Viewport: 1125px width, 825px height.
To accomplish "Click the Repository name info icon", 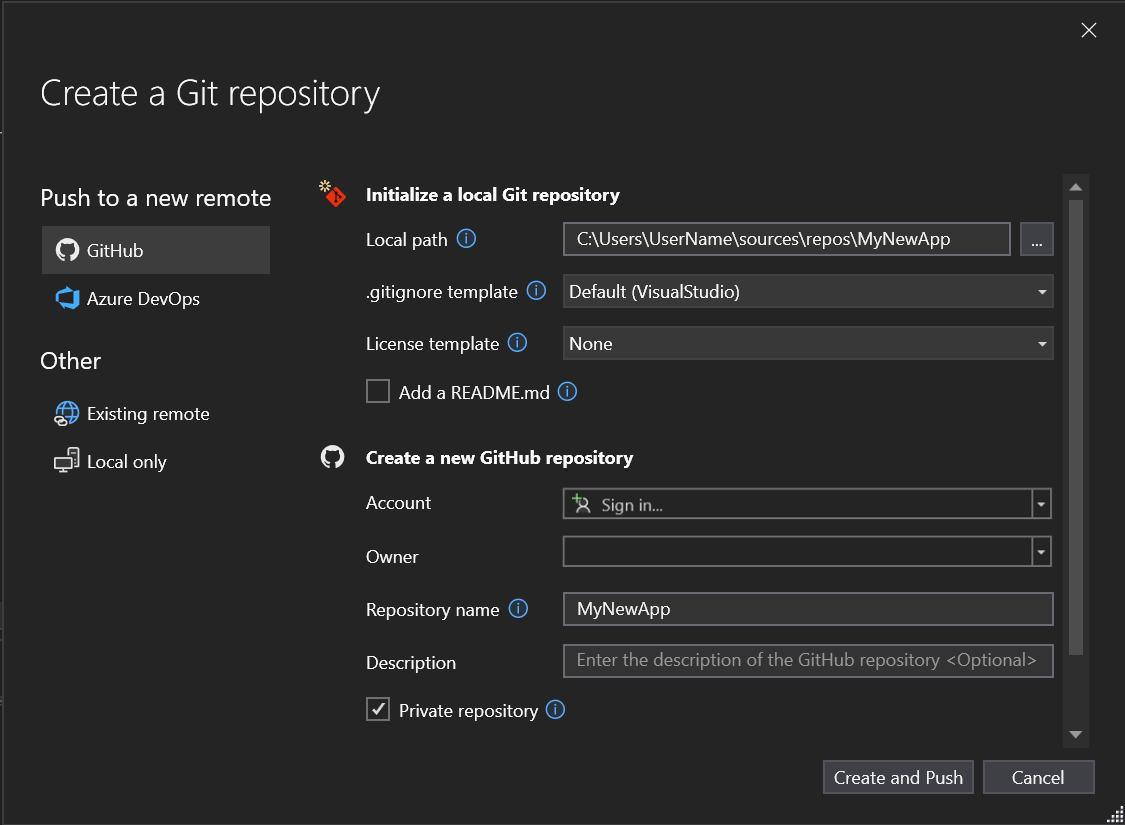I will [519, 609].
